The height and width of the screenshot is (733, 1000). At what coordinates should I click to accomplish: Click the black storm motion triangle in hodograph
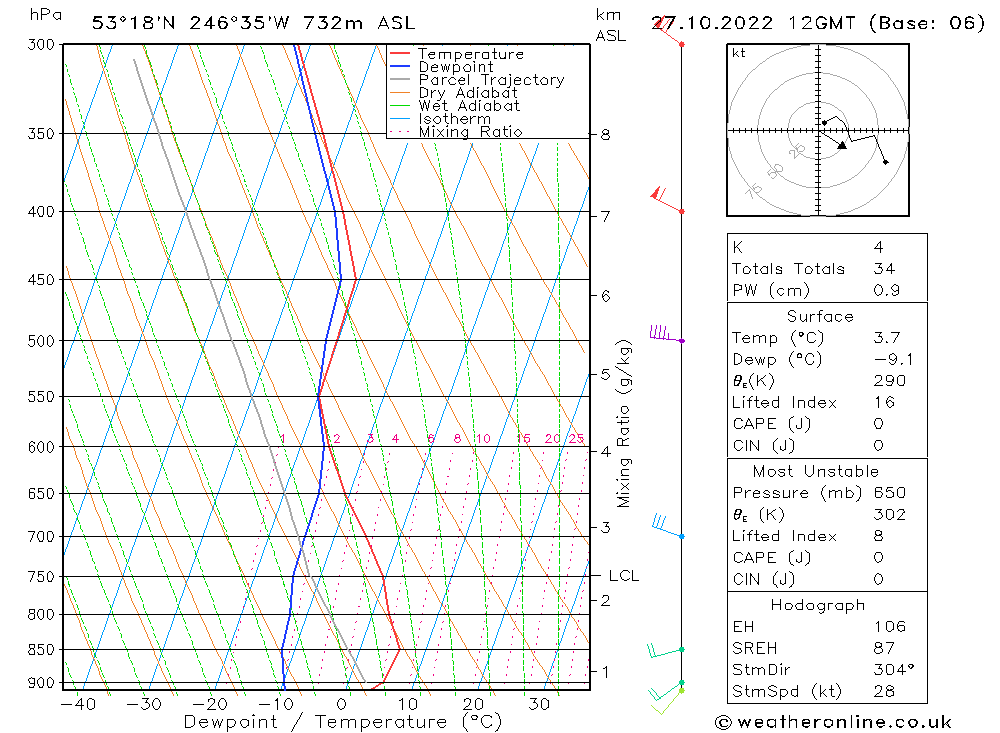pos(842,145)
